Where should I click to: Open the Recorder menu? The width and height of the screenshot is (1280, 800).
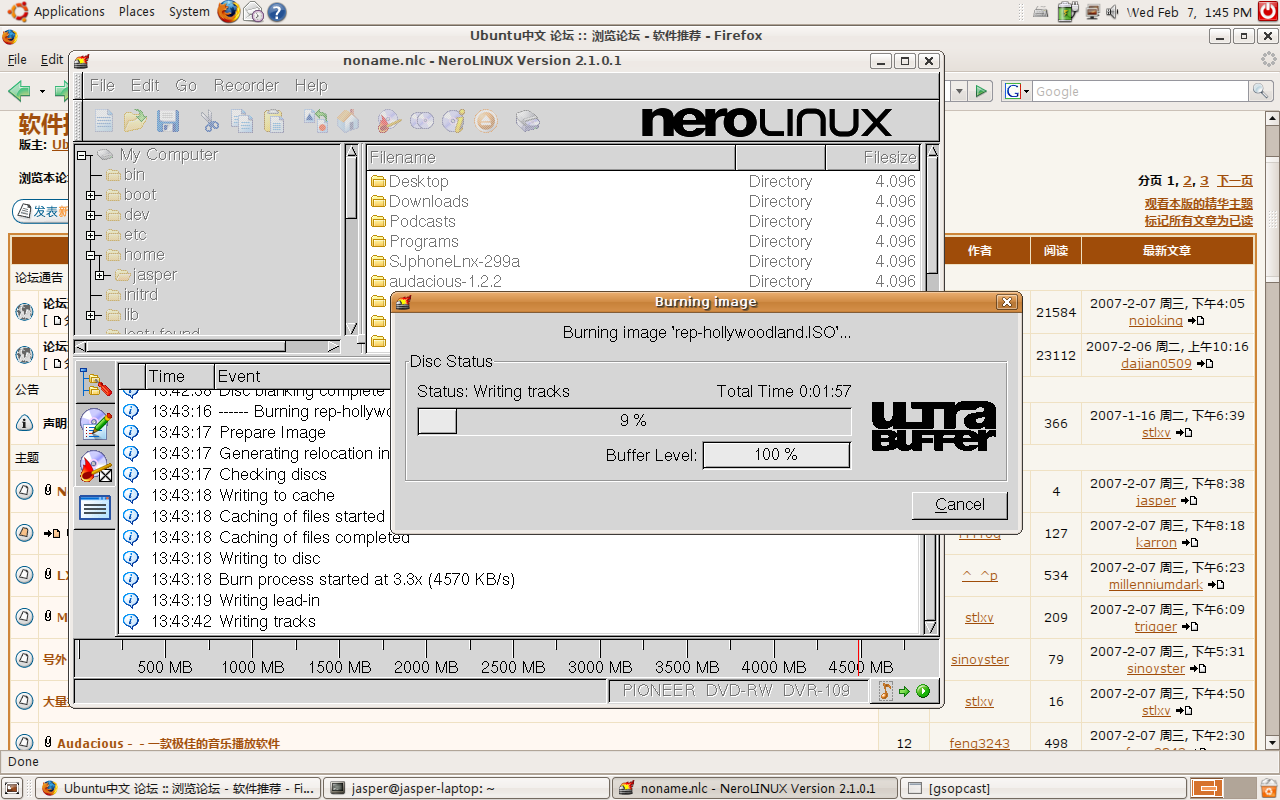(x=246, y=85)
